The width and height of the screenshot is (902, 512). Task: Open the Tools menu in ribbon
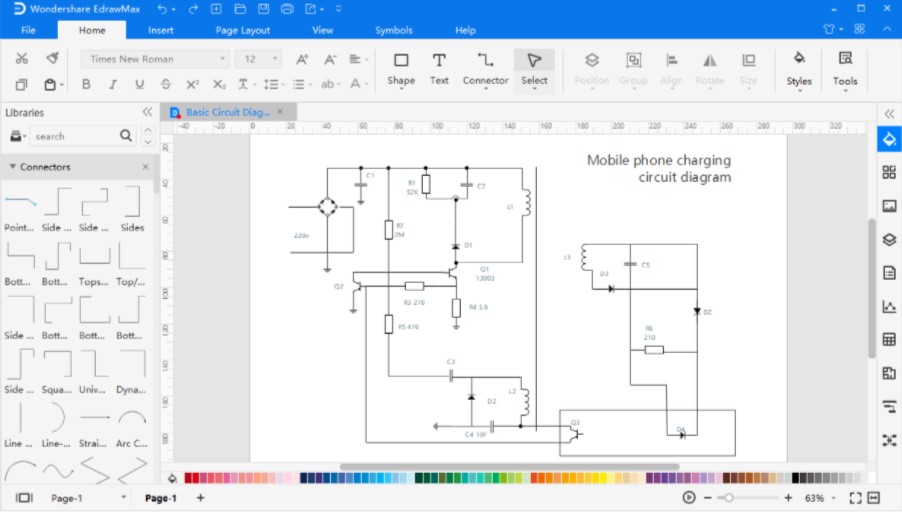pyautogui.click(x=845, y=69)
